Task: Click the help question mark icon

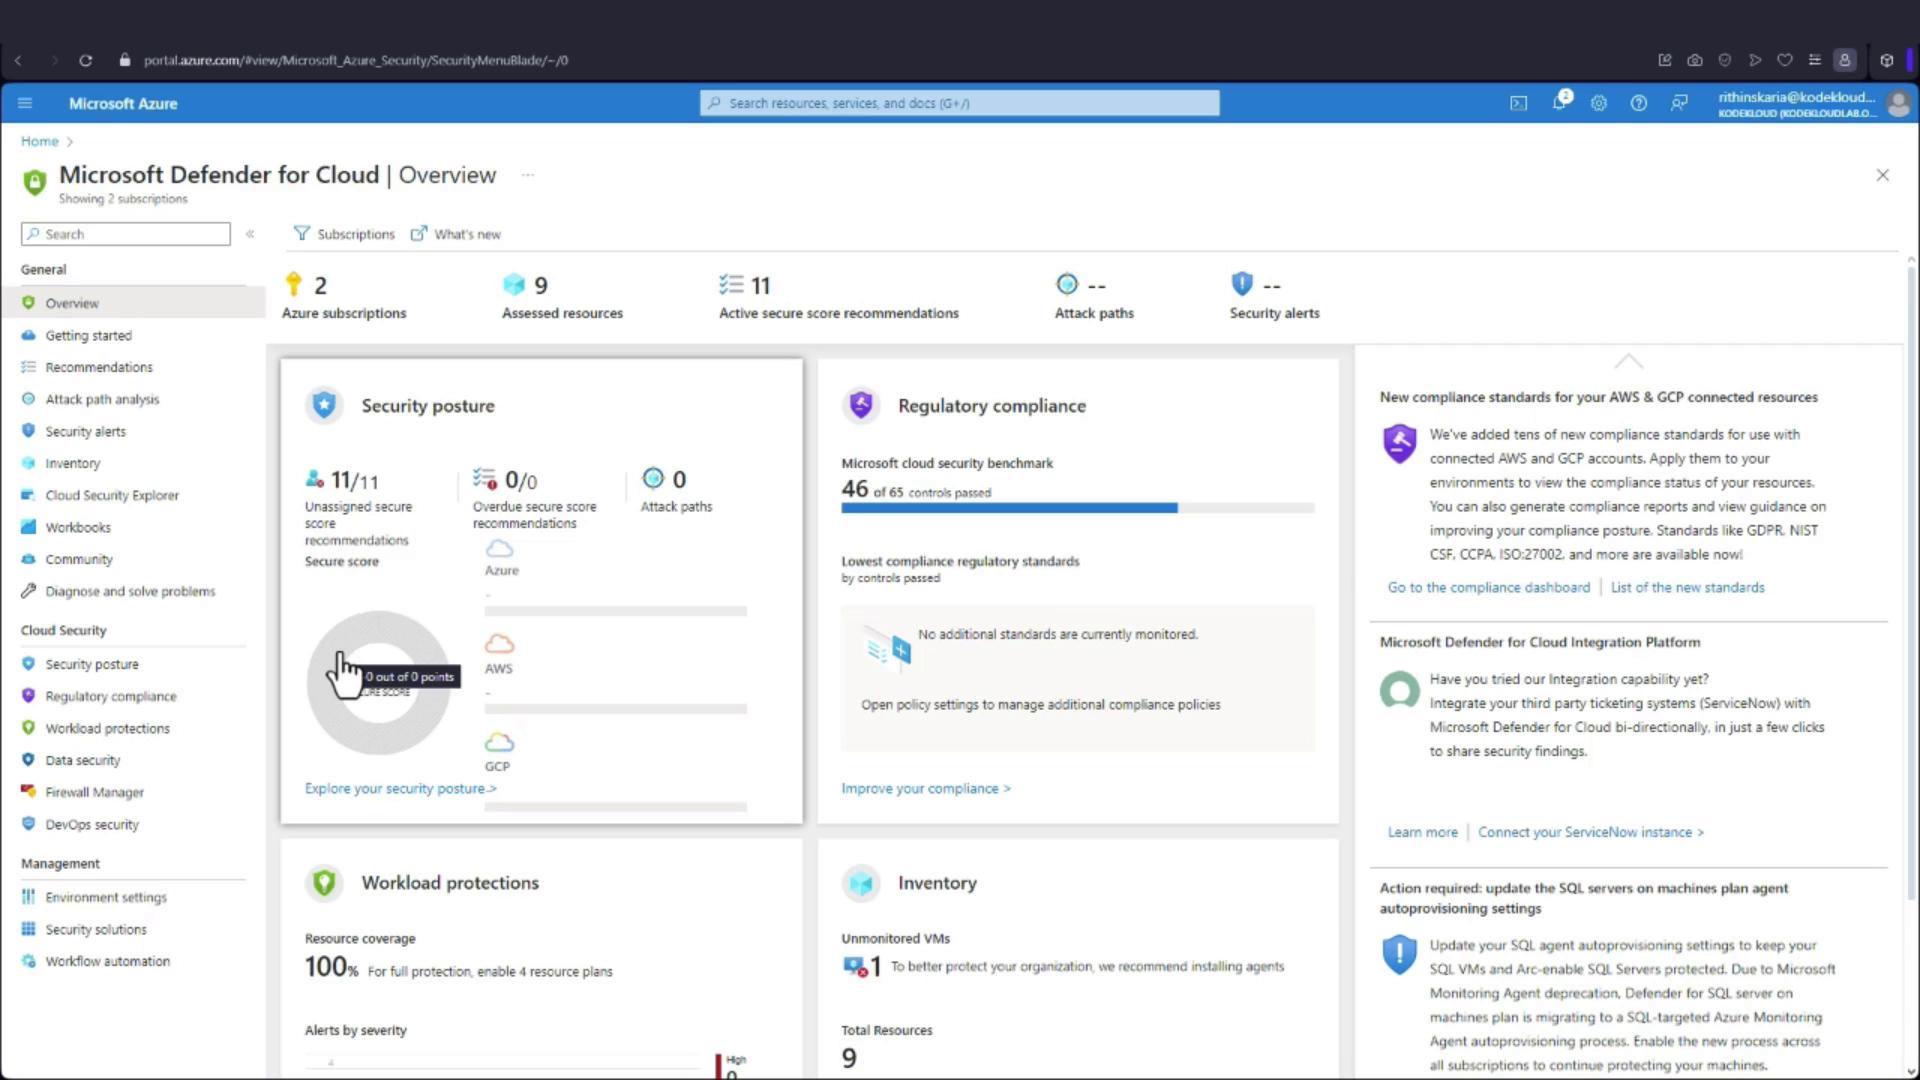Action: 1638,103
